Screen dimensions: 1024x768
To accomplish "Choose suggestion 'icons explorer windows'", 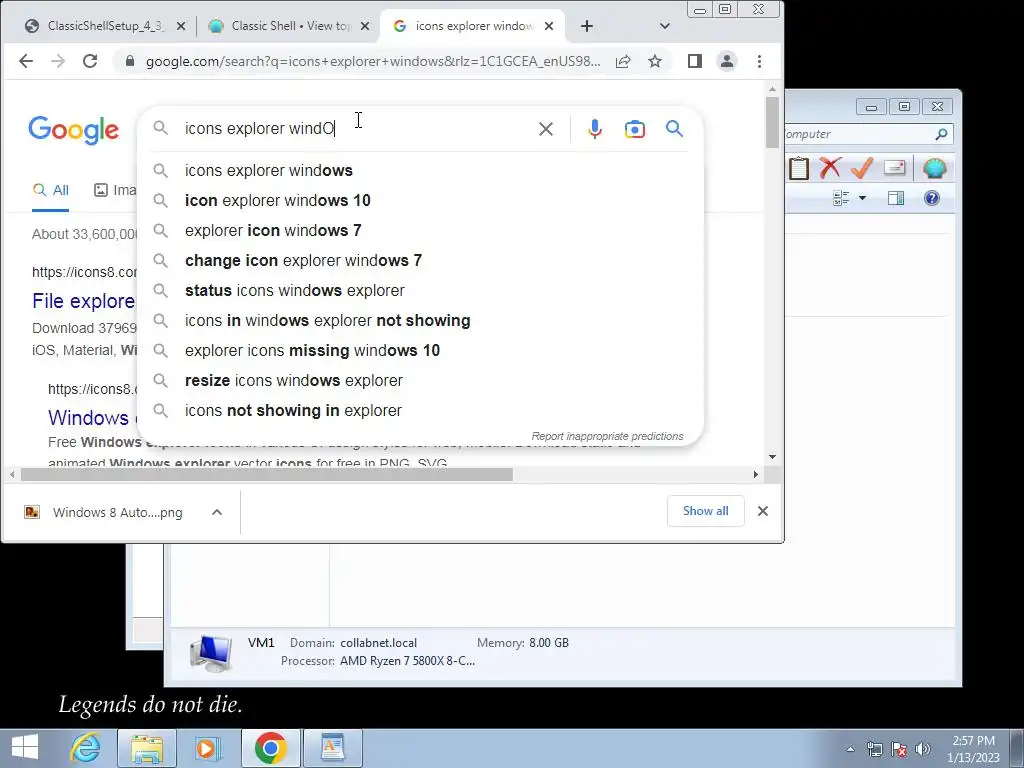I will click(421, 170).
